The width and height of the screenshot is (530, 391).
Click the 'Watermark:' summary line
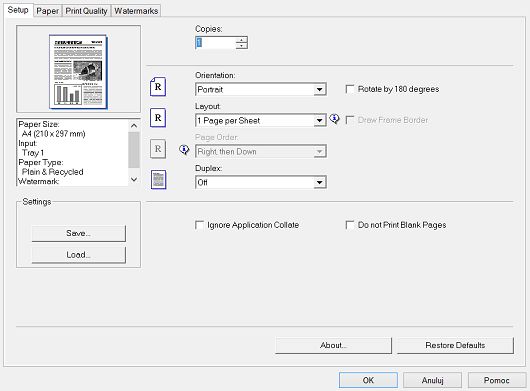[x=39, y=181]
